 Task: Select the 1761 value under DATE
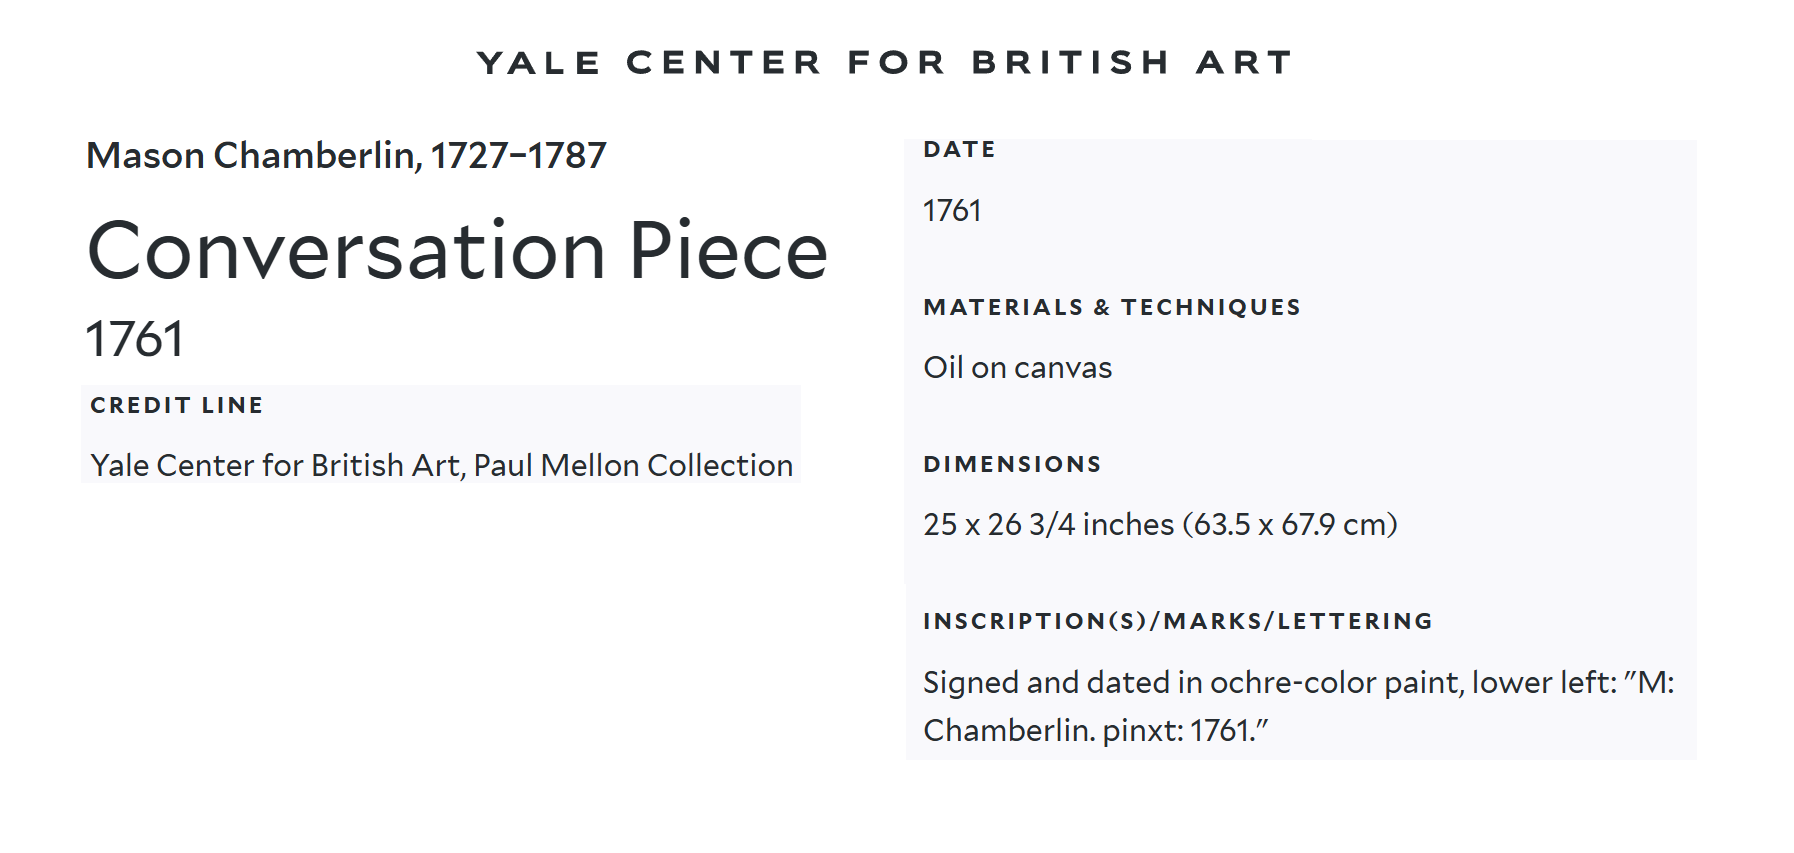[x=952, y=211]
